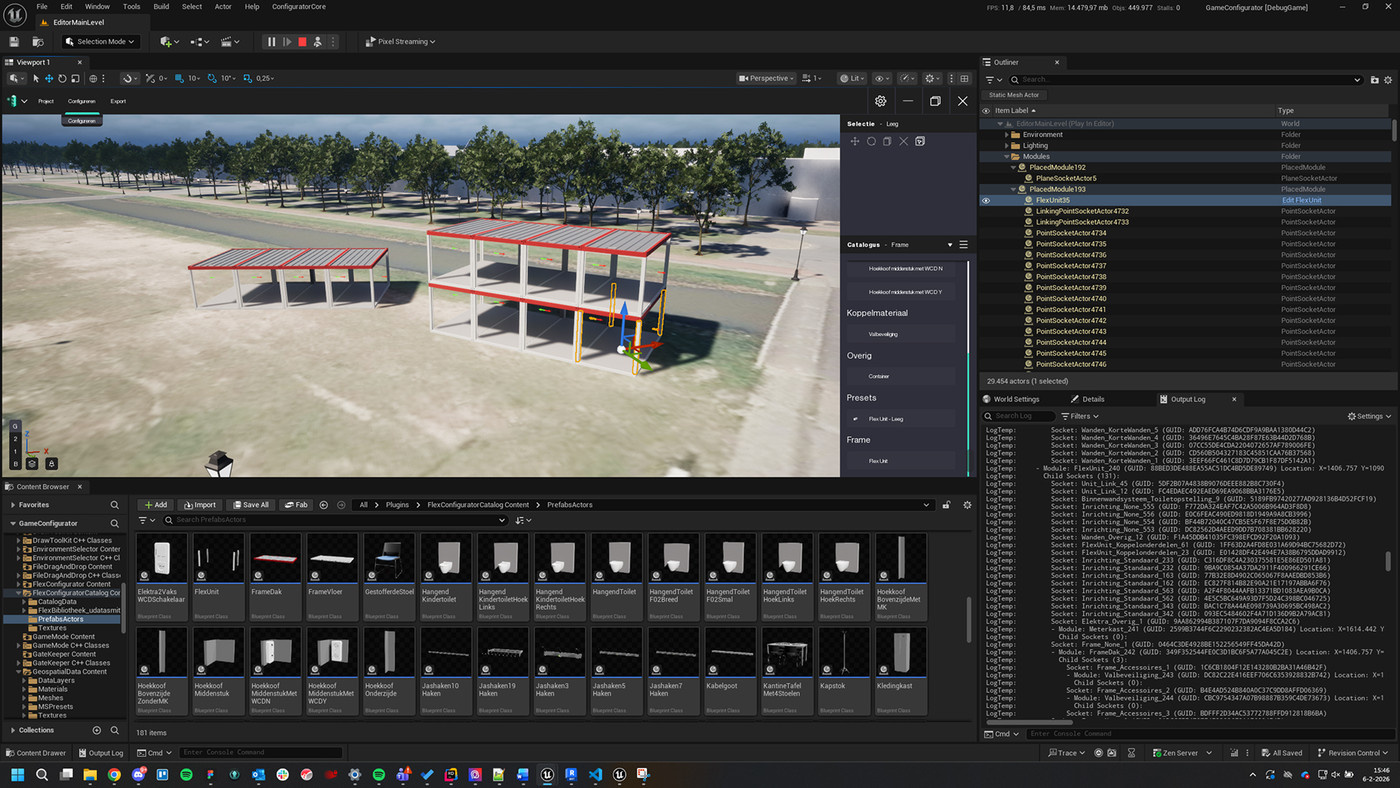
Task: Collapse the PlacedModule193 tree node
Action: (1013, 189)
